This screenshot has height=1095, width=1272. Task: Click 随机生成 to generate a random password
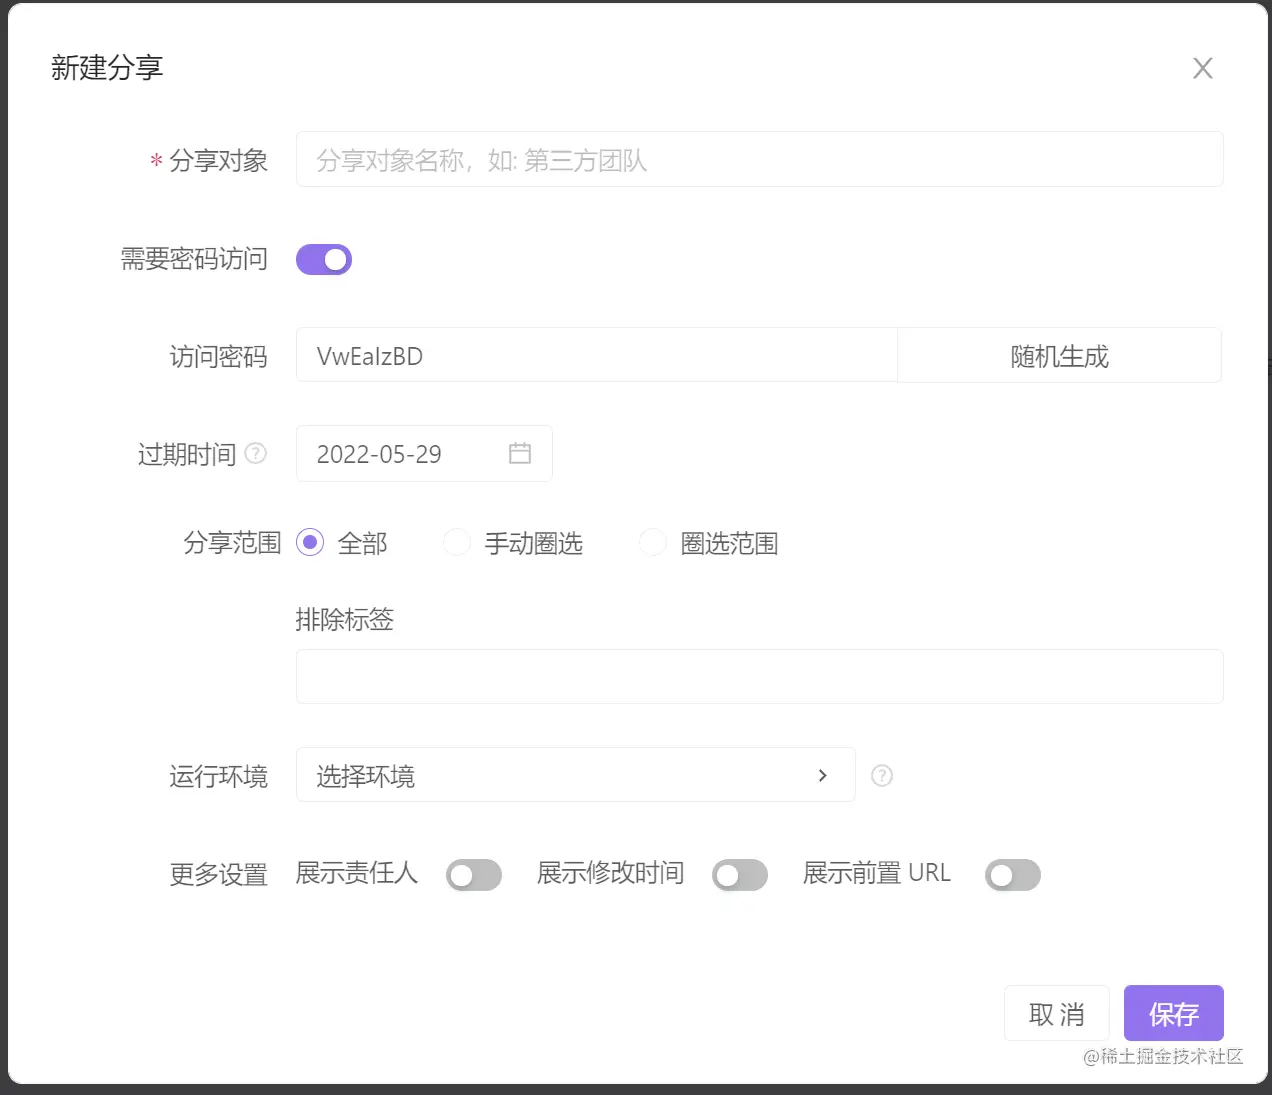(x=1058, y=355)
